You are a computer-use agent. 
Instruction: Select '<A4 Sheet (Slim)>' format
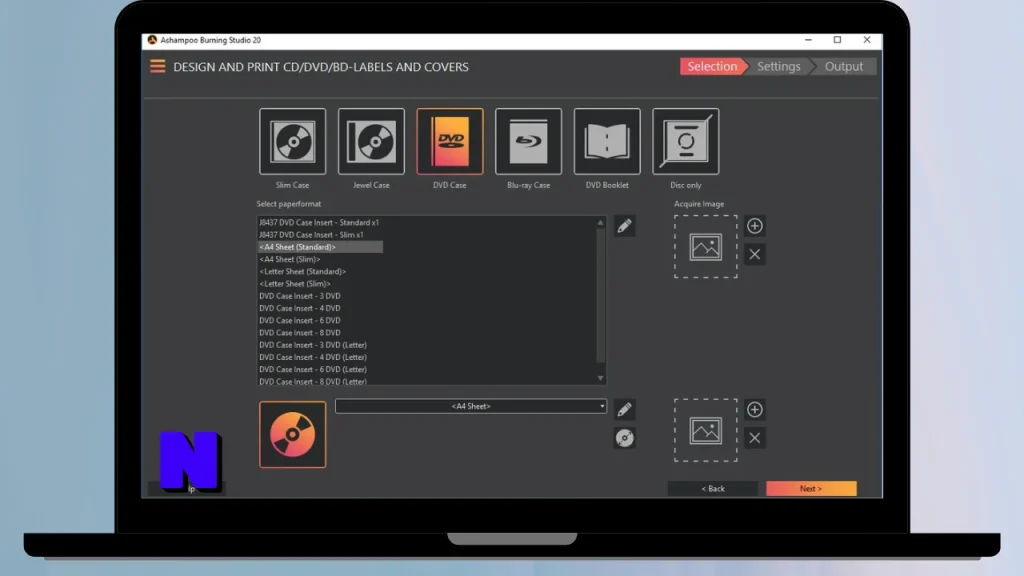[x=289, y=259]
